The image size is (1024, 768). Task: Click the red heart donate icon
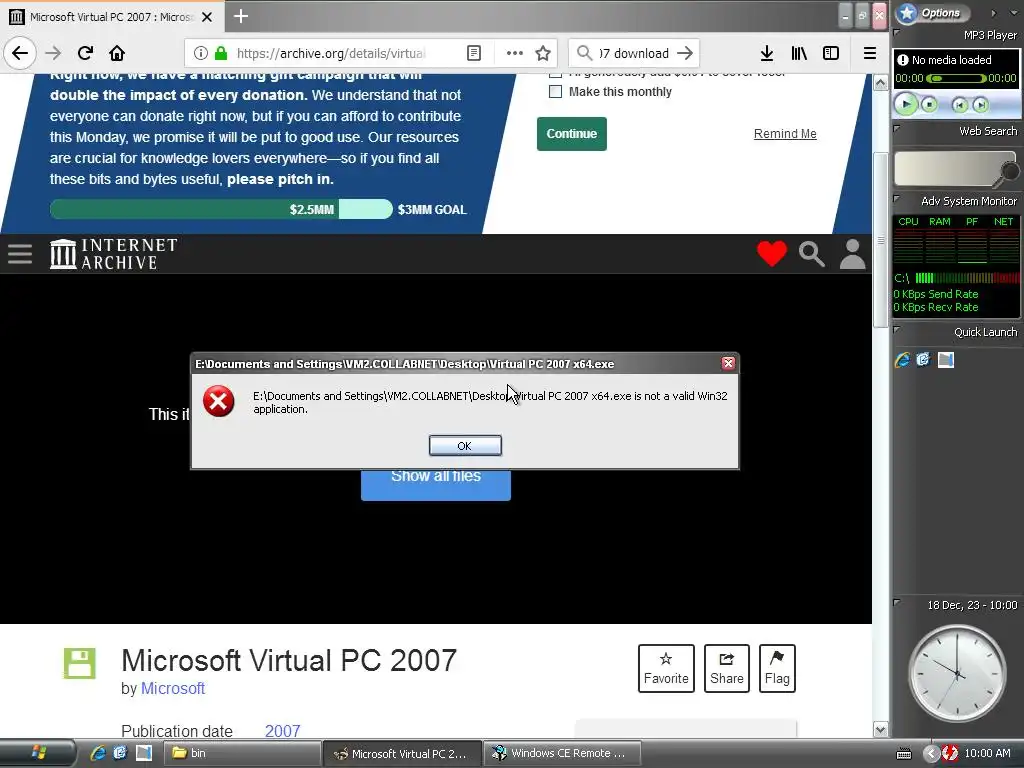tap(771, 253)
